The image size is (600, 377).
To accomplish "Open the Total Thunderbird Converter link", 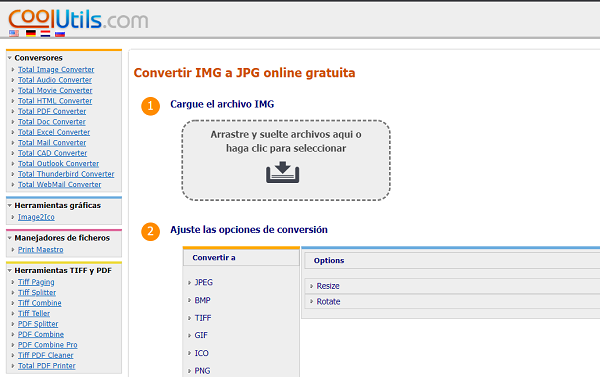I will pos(66,174).
